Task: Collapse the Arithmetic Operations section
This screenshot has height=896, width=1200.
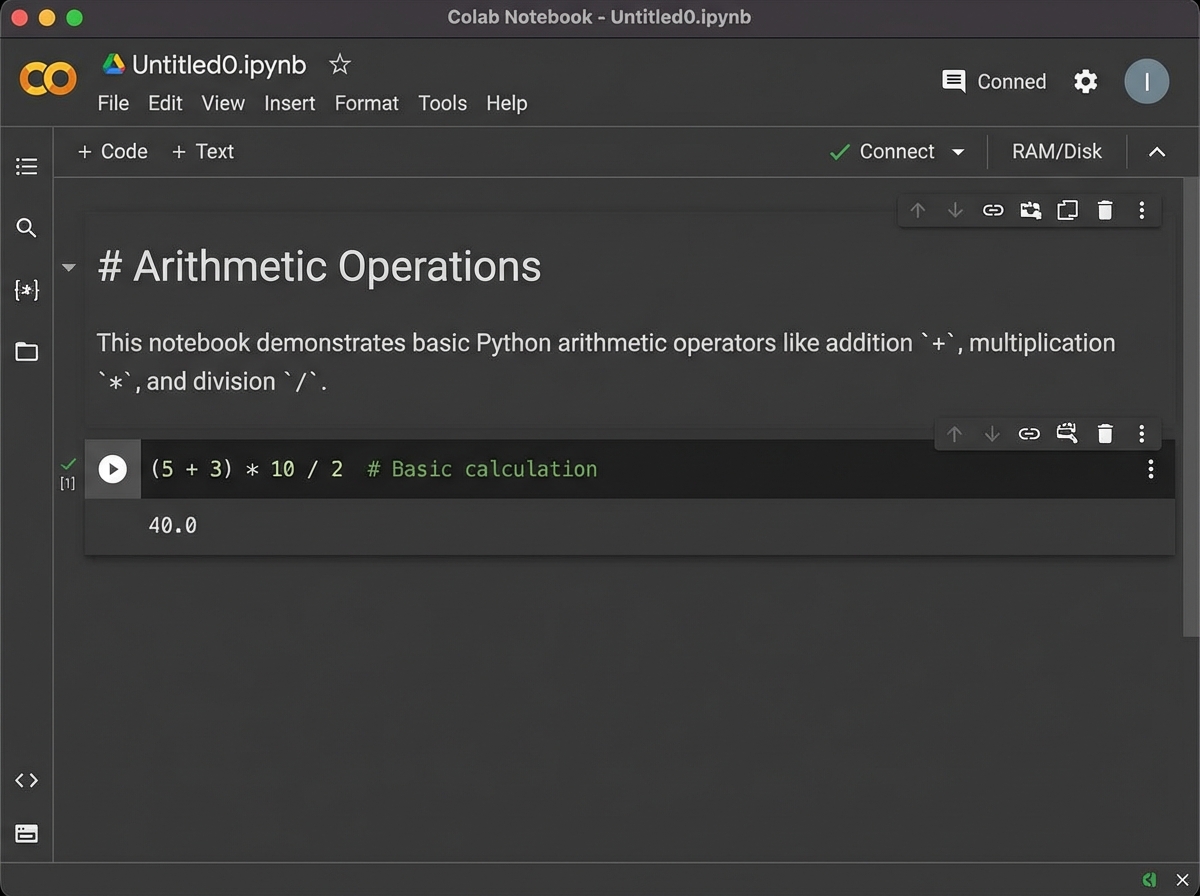Action: tap(68, 267)
